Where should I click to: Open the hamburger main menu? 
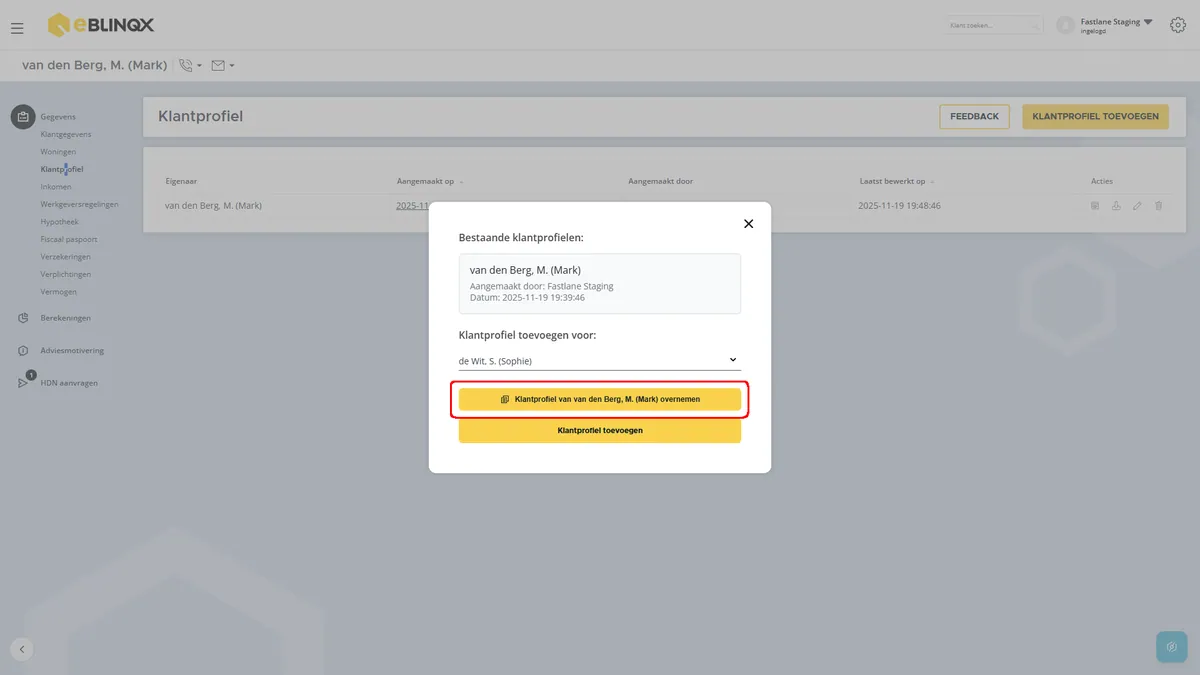(17, 28)
